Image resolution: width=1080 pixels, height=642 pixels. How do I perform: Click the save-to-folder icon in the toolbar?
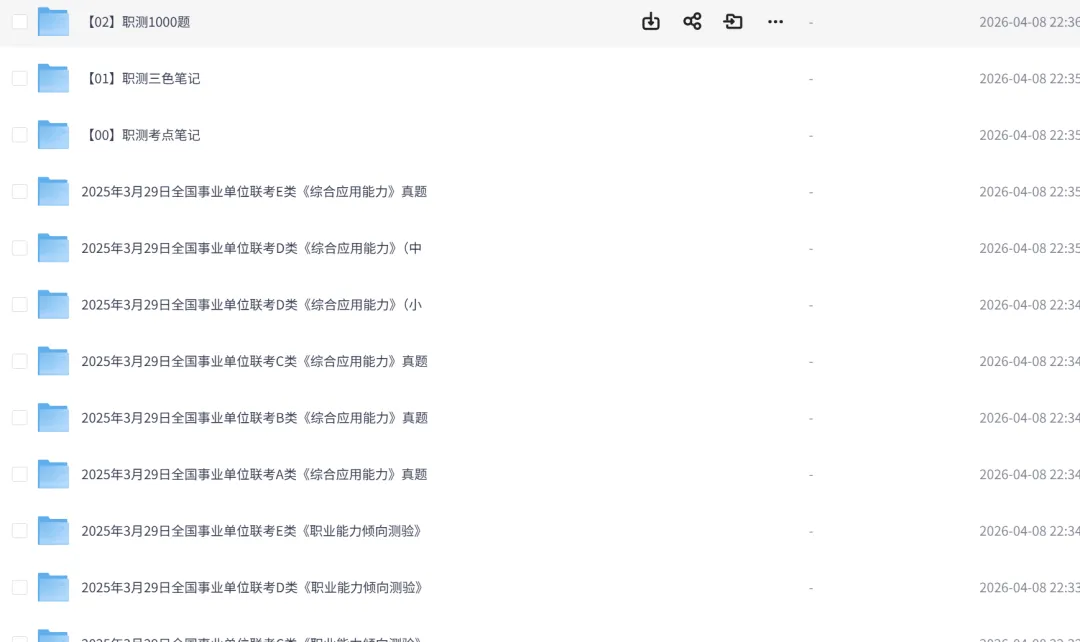coord(733,21)
